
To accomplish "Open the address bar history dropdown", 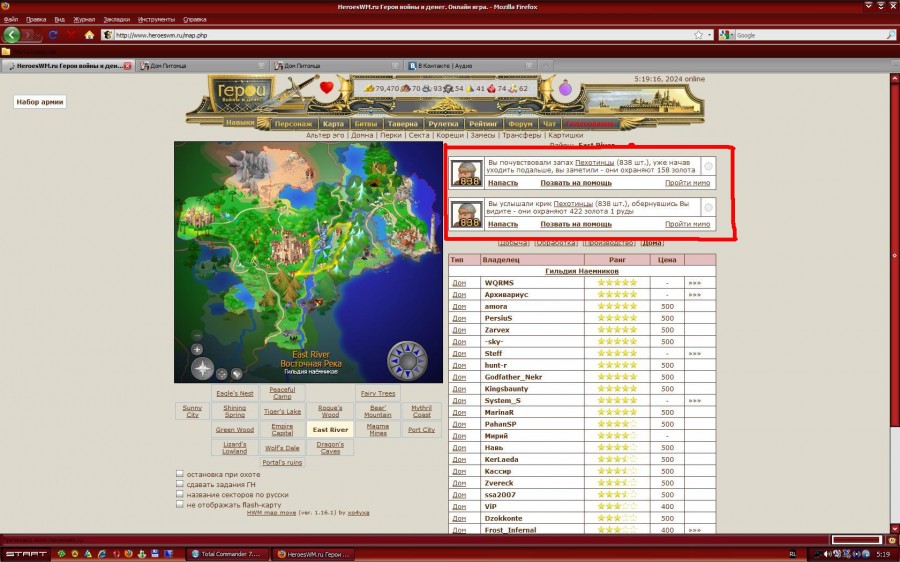I will pos(709,34).
